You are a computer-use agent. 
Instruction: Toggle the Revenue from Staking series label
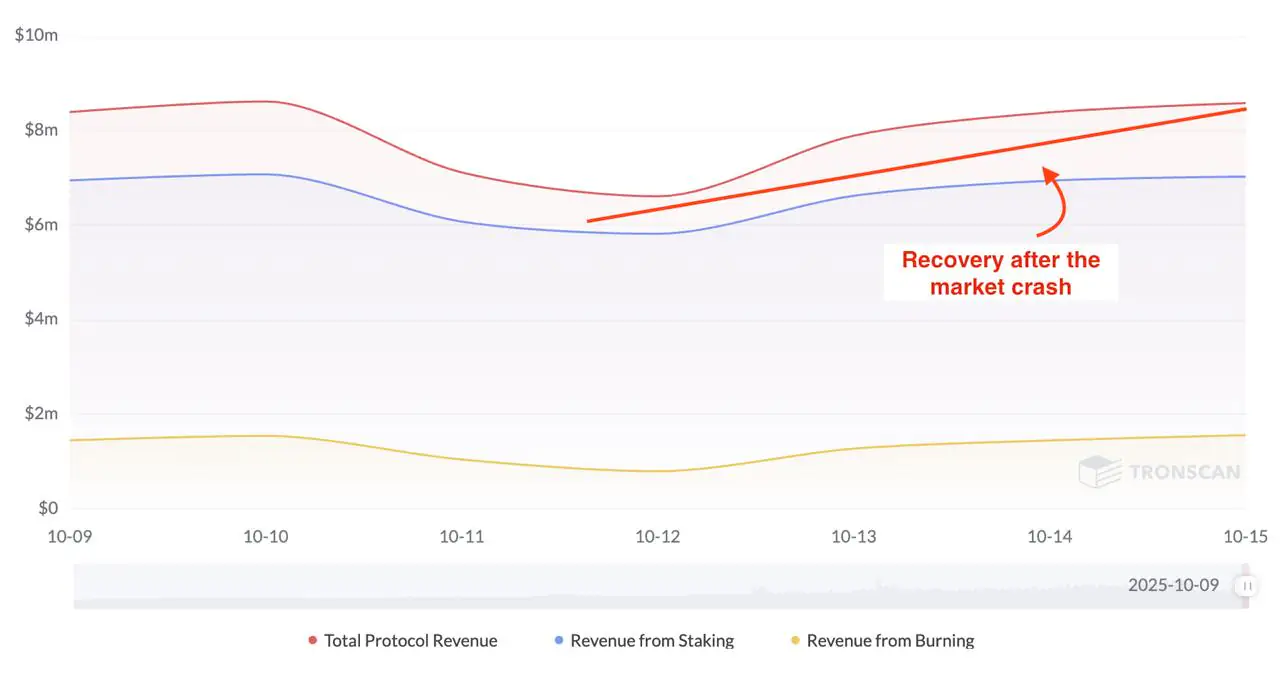tap(652, 641)
